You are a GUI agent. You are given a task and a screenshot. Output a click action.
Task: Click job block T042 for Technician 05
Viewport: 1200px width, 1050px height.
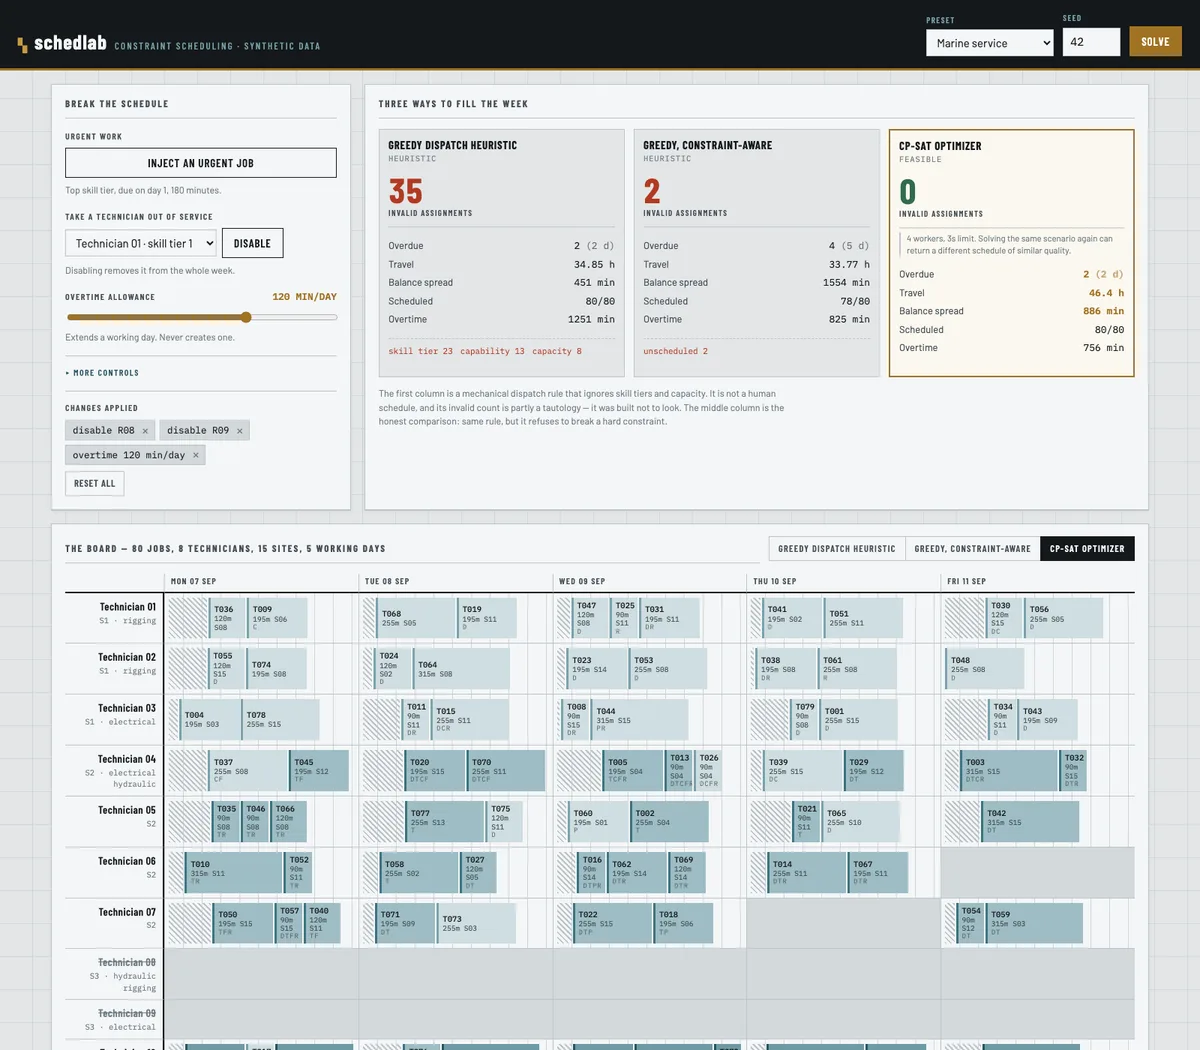click(x=1032, y=821)
